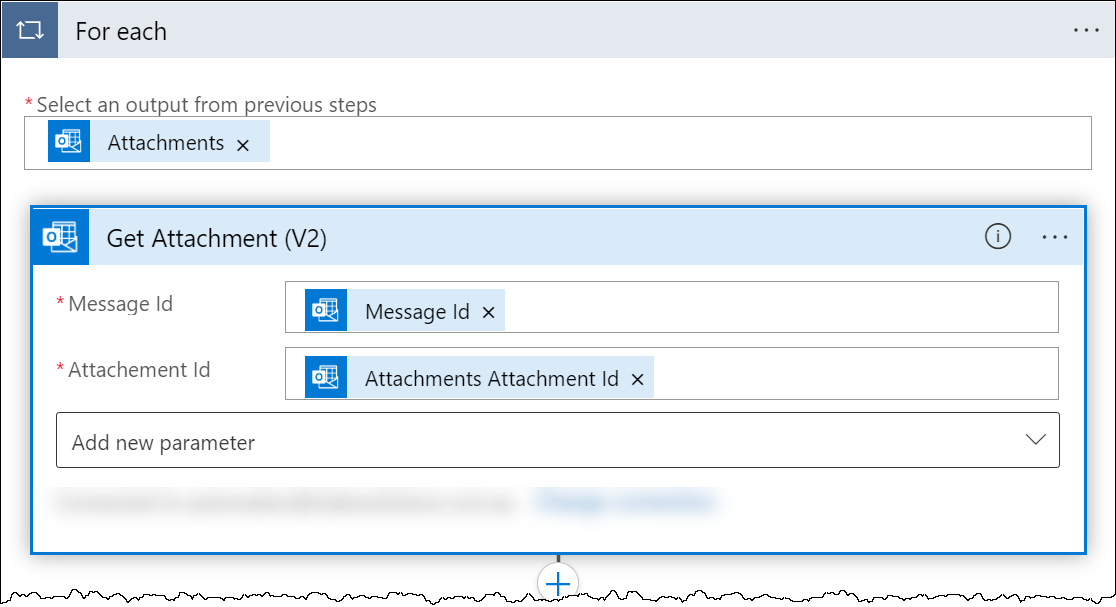Open Get Attachment (V2) ellipsis menu

pyautogui.click(x=1055, y=237)
